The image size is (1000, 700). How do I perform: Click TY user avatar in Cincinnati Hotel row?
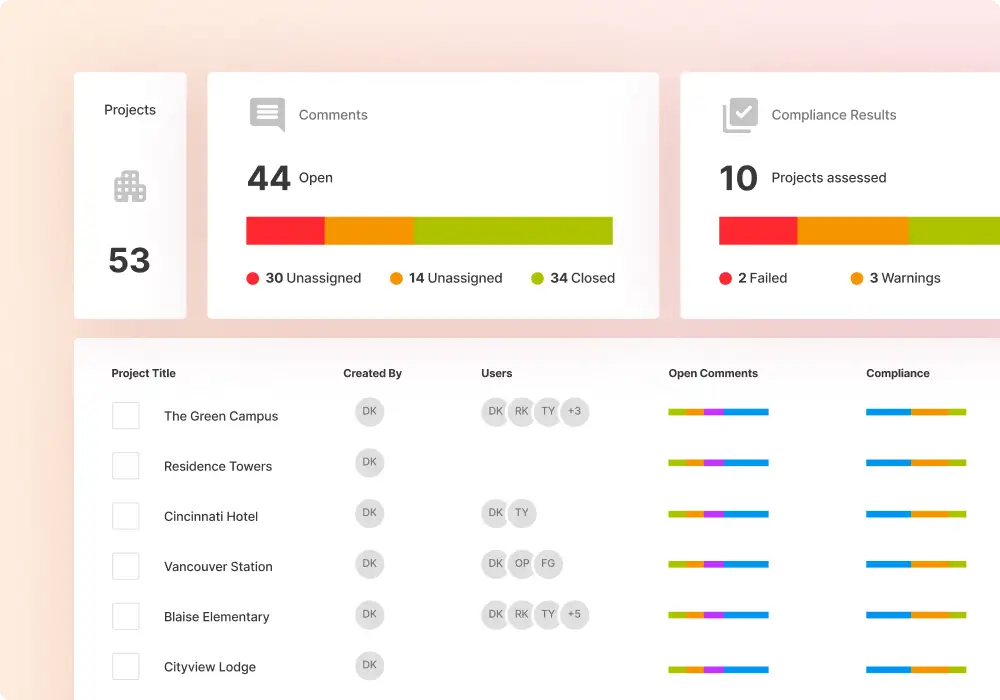click(522, 513)
